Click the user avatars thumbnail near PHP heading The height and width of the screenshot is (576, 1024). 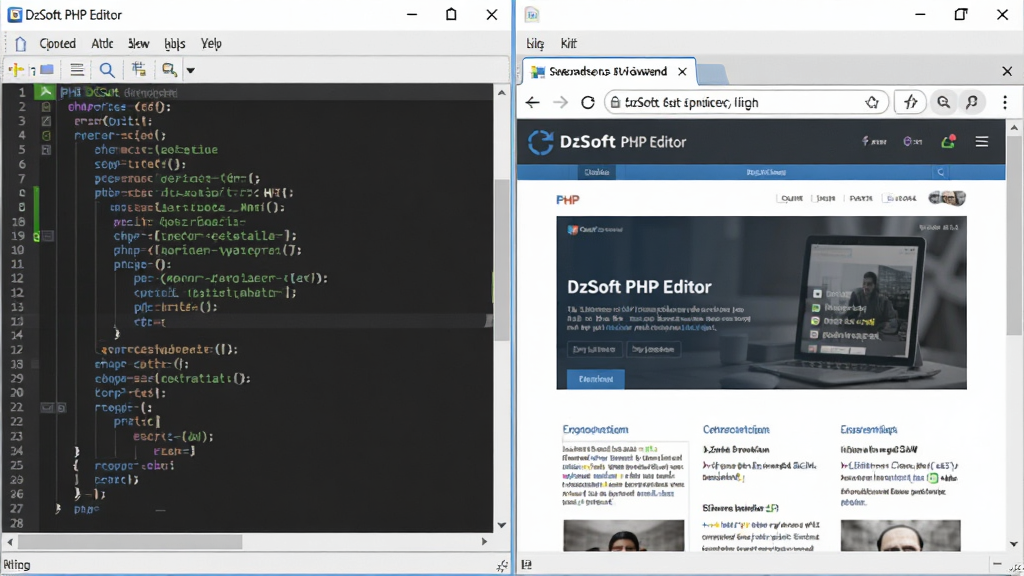click(946, 198)
